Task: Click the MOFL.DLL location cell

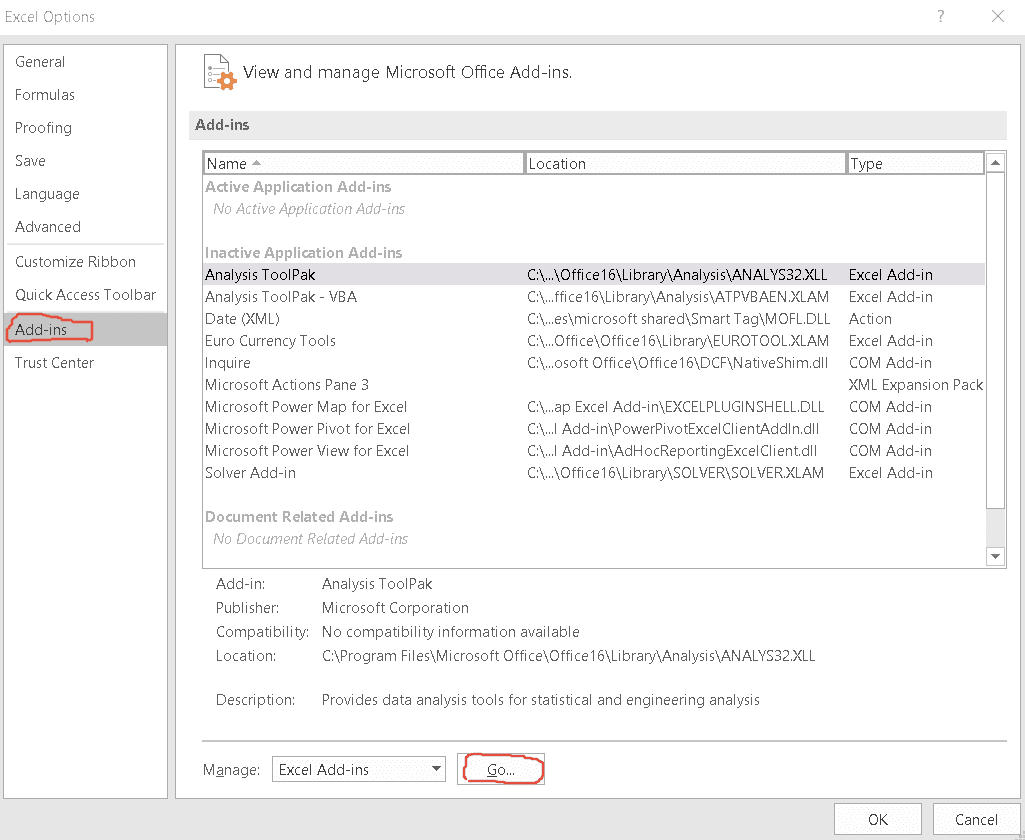Action: click(679, 319)
